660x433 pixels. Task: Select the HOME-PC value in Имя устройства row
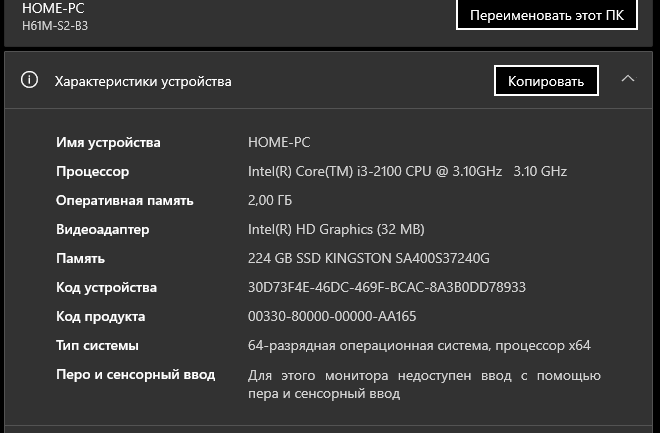tap(279, 142)
